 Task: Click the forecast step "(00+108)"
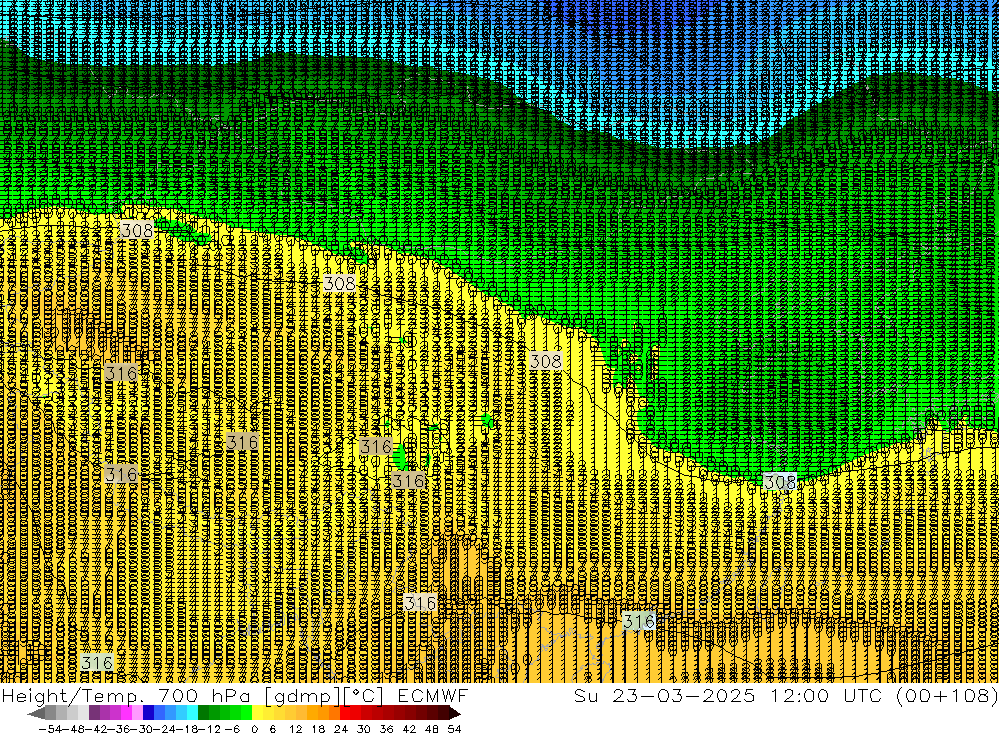pyautogui.click(x=947, y=695)
